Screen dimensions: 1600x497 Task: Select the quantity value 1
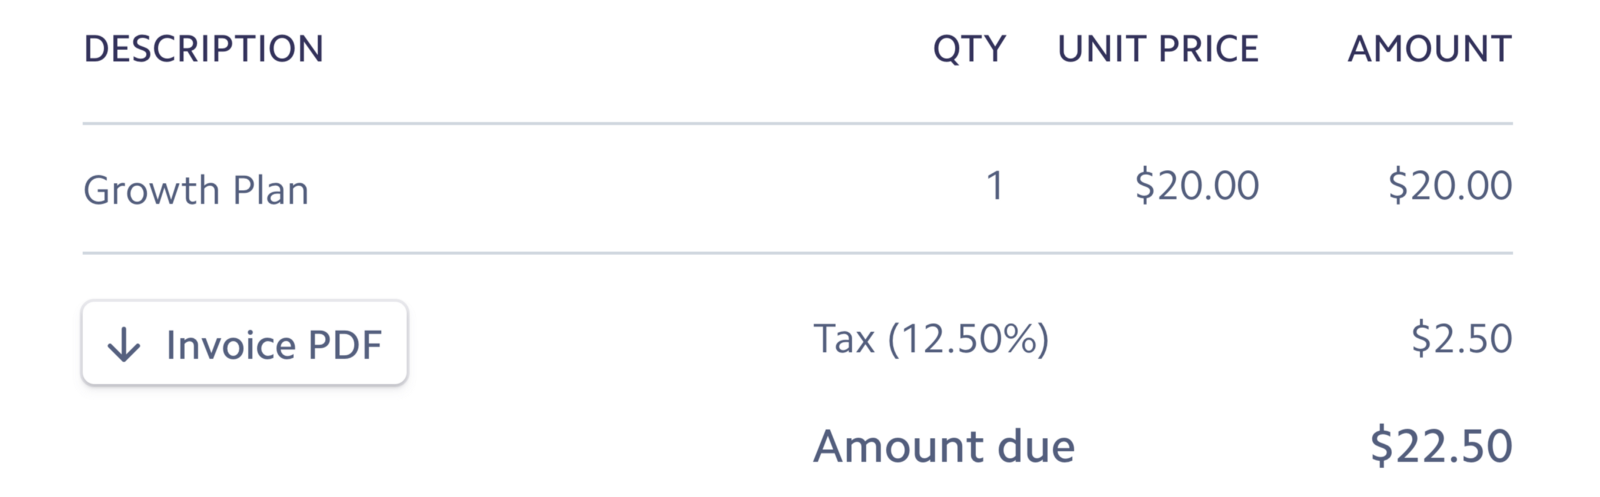pyautogui.click(x=994, y=186)
